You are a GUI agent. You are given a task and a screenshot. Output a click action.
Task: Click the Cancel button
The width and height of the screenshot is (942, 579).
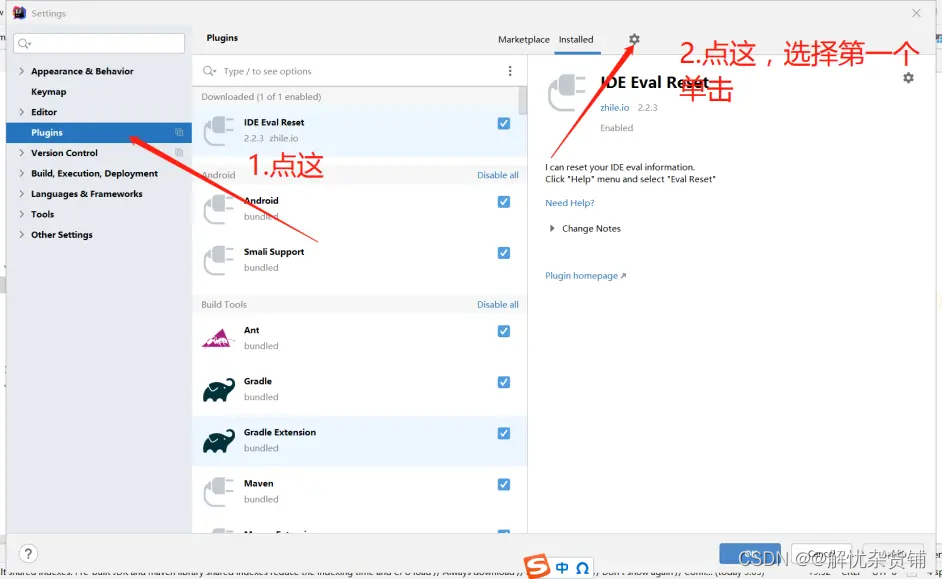click(x=821, y=554)
